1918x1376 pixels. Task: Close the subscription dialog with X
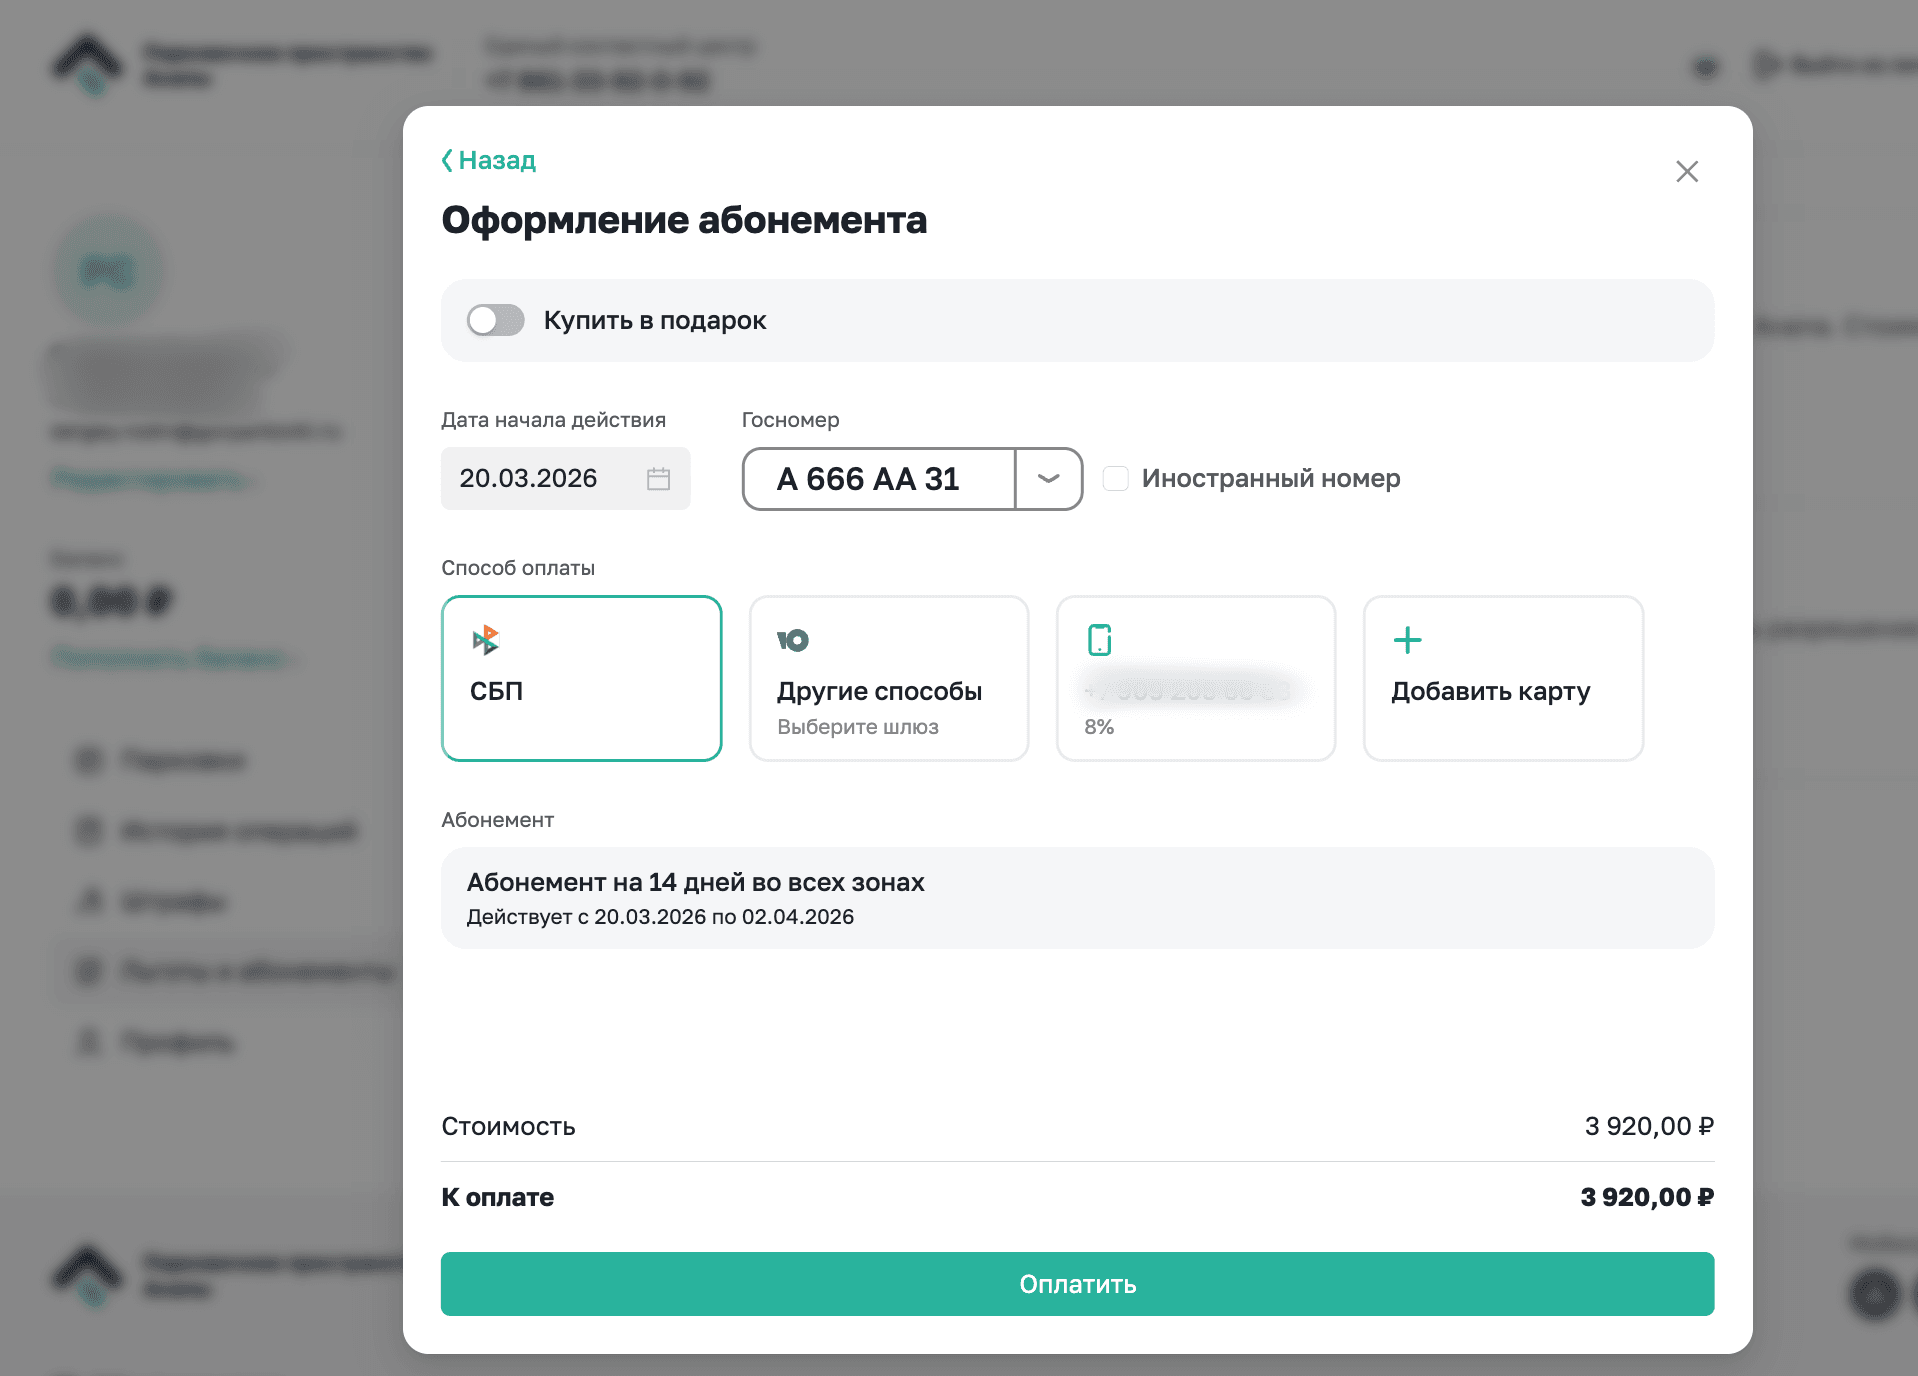tap(1687, 172)
